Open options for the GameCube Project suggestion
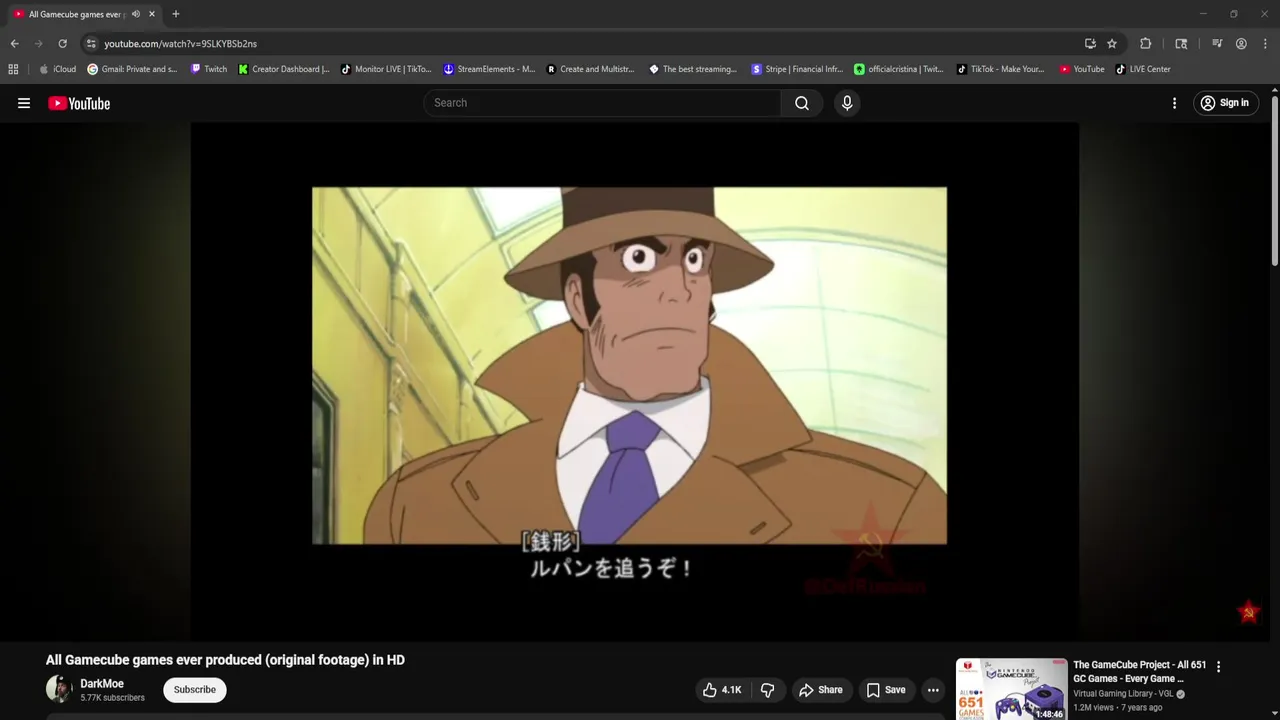This screenshot has height=720, width=1280. [x=1218, y=667]
